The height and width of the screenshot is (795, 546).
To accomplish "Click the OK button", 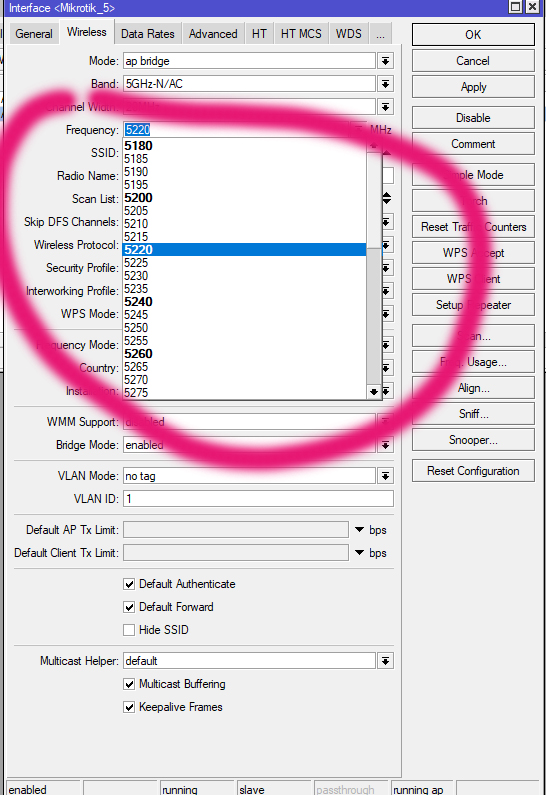I will click(x=473, y=34).
